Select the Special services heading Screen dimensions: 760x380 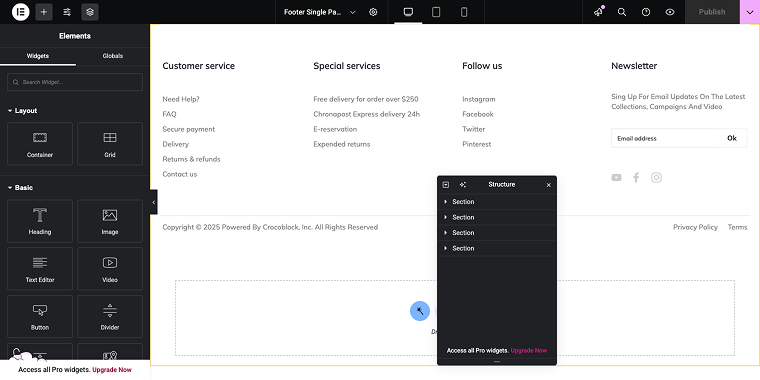(347, 66)
